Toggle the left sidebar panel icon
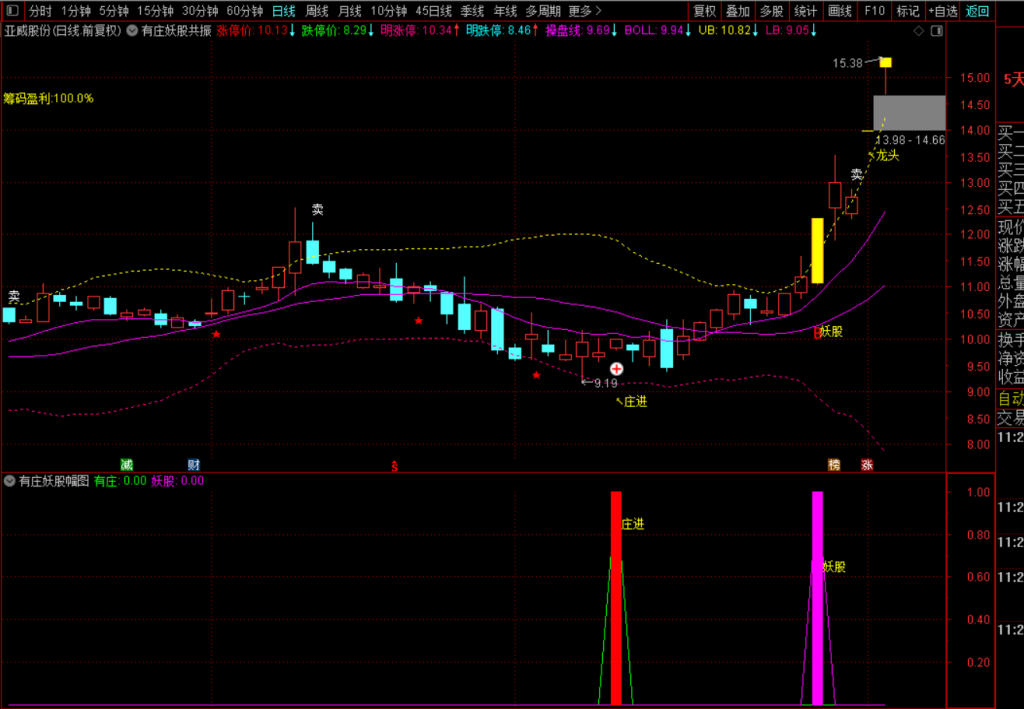This screenshot has width=1024, height=709. click(x=12, y=11)
